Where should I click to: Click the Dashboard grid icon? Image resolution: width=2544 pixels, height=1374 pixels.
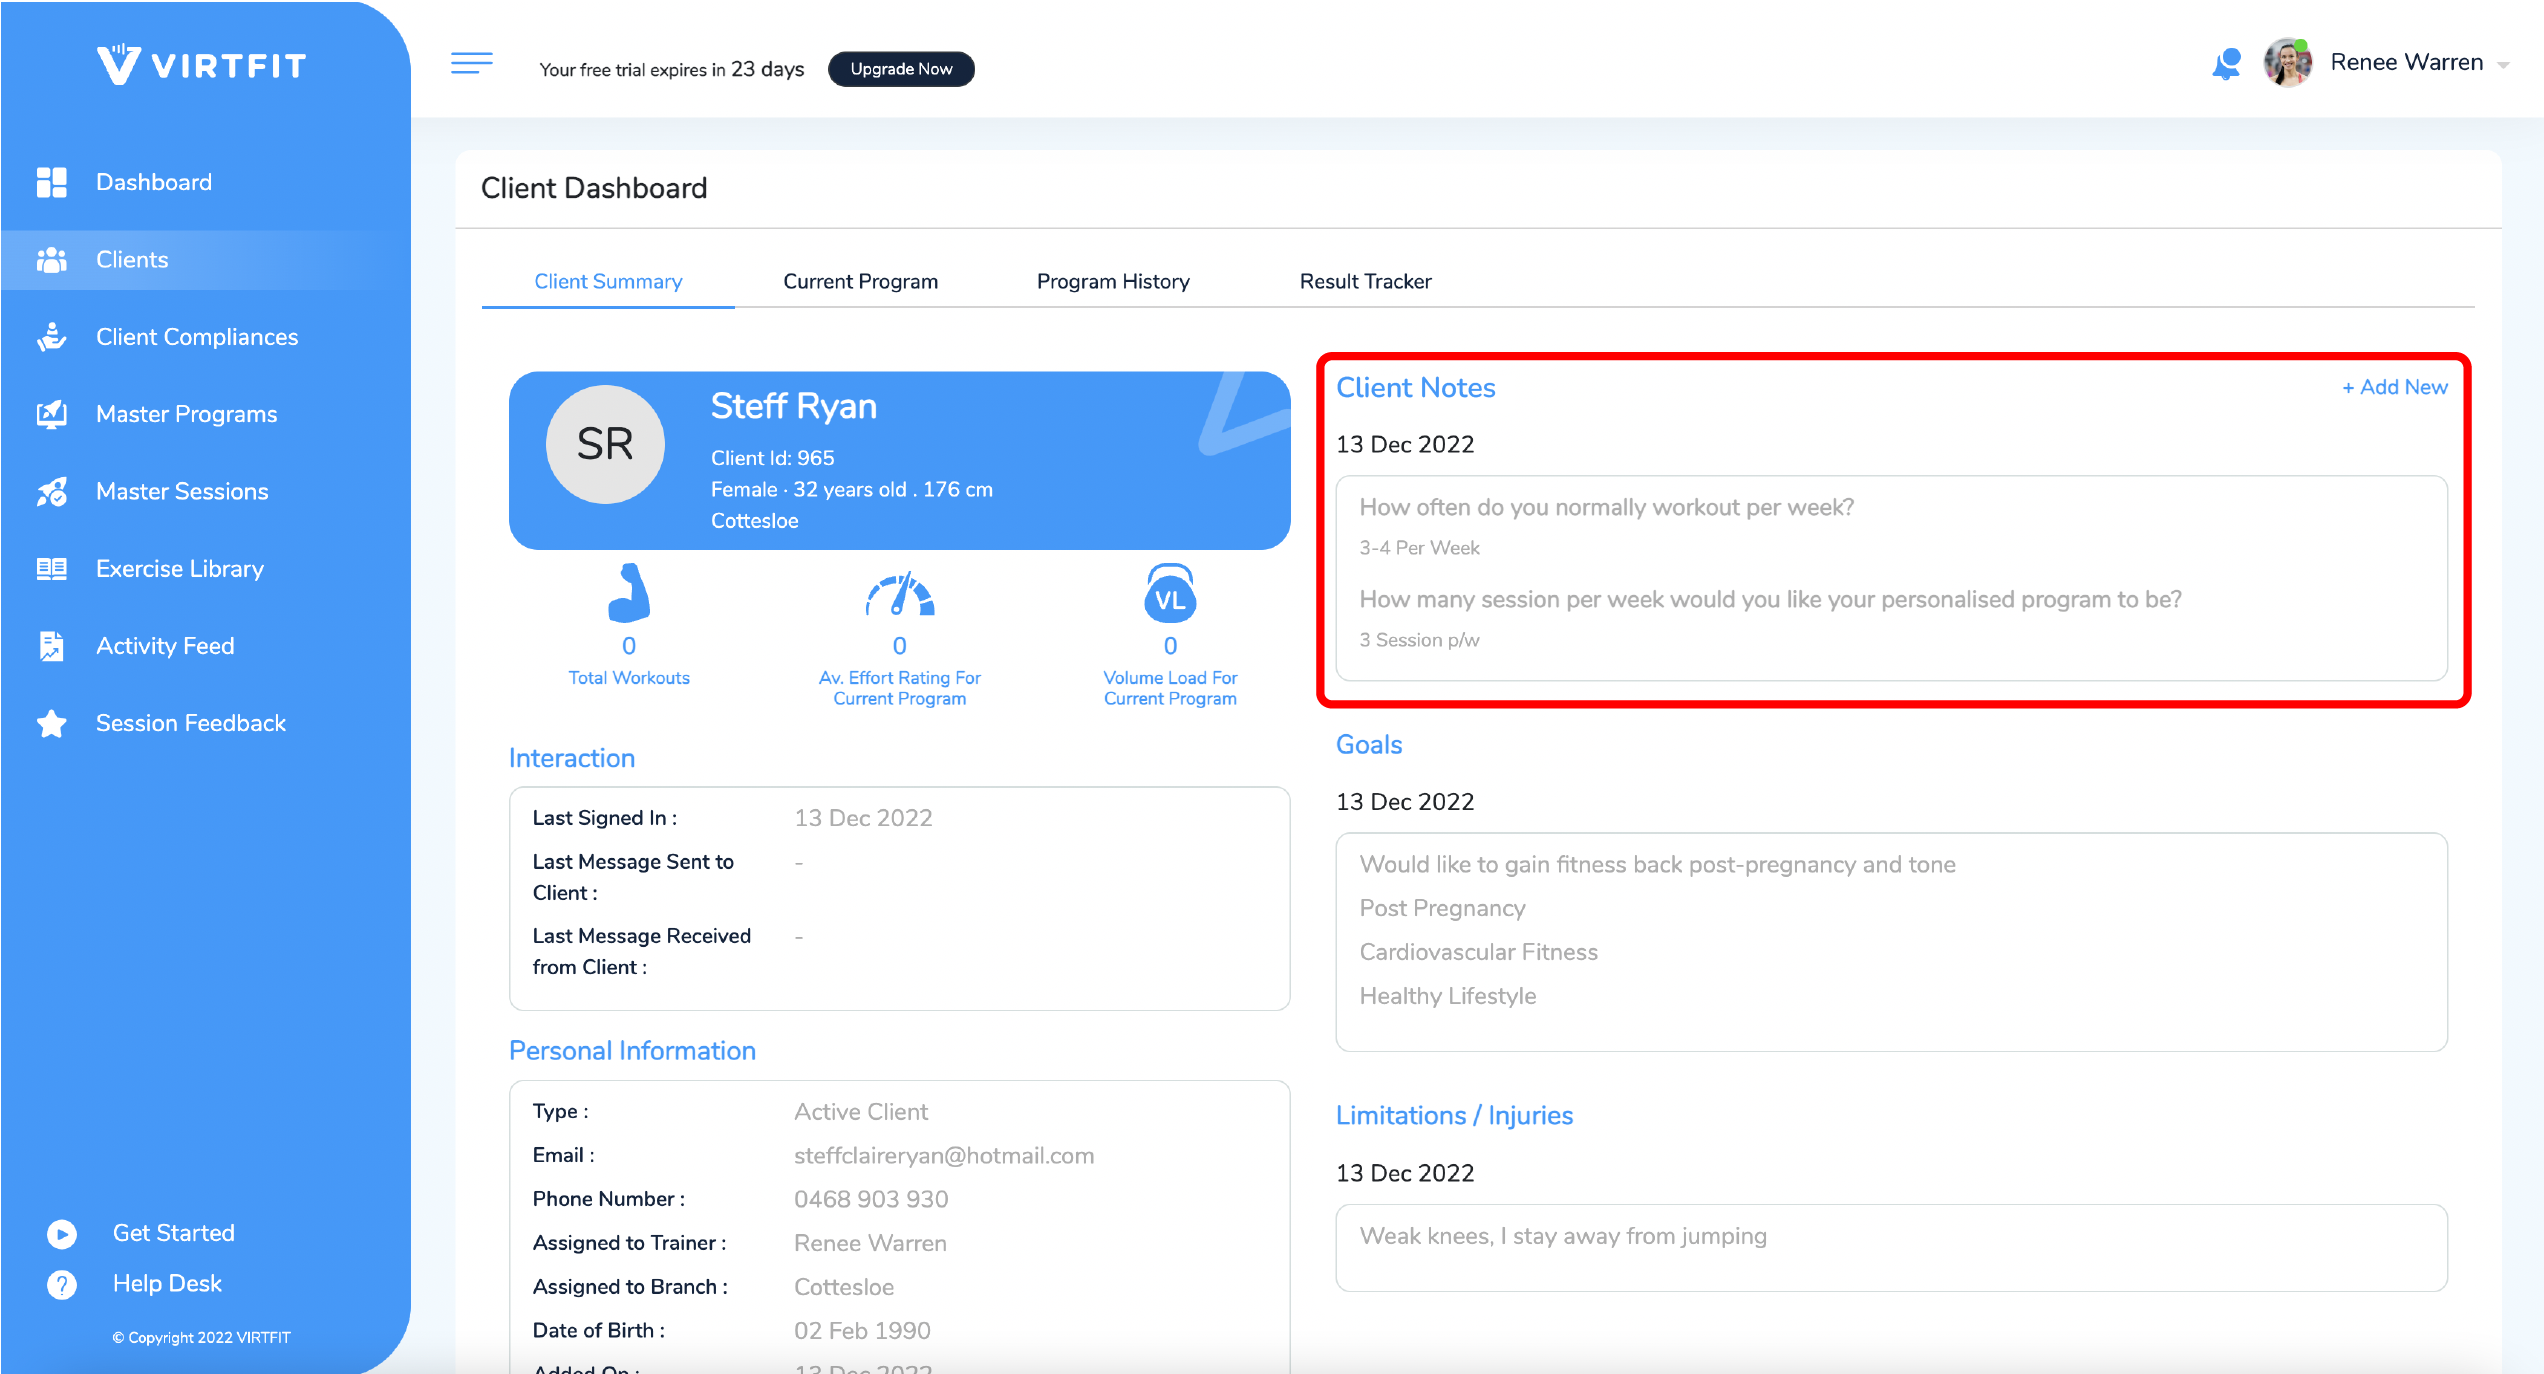coord(51,182)
